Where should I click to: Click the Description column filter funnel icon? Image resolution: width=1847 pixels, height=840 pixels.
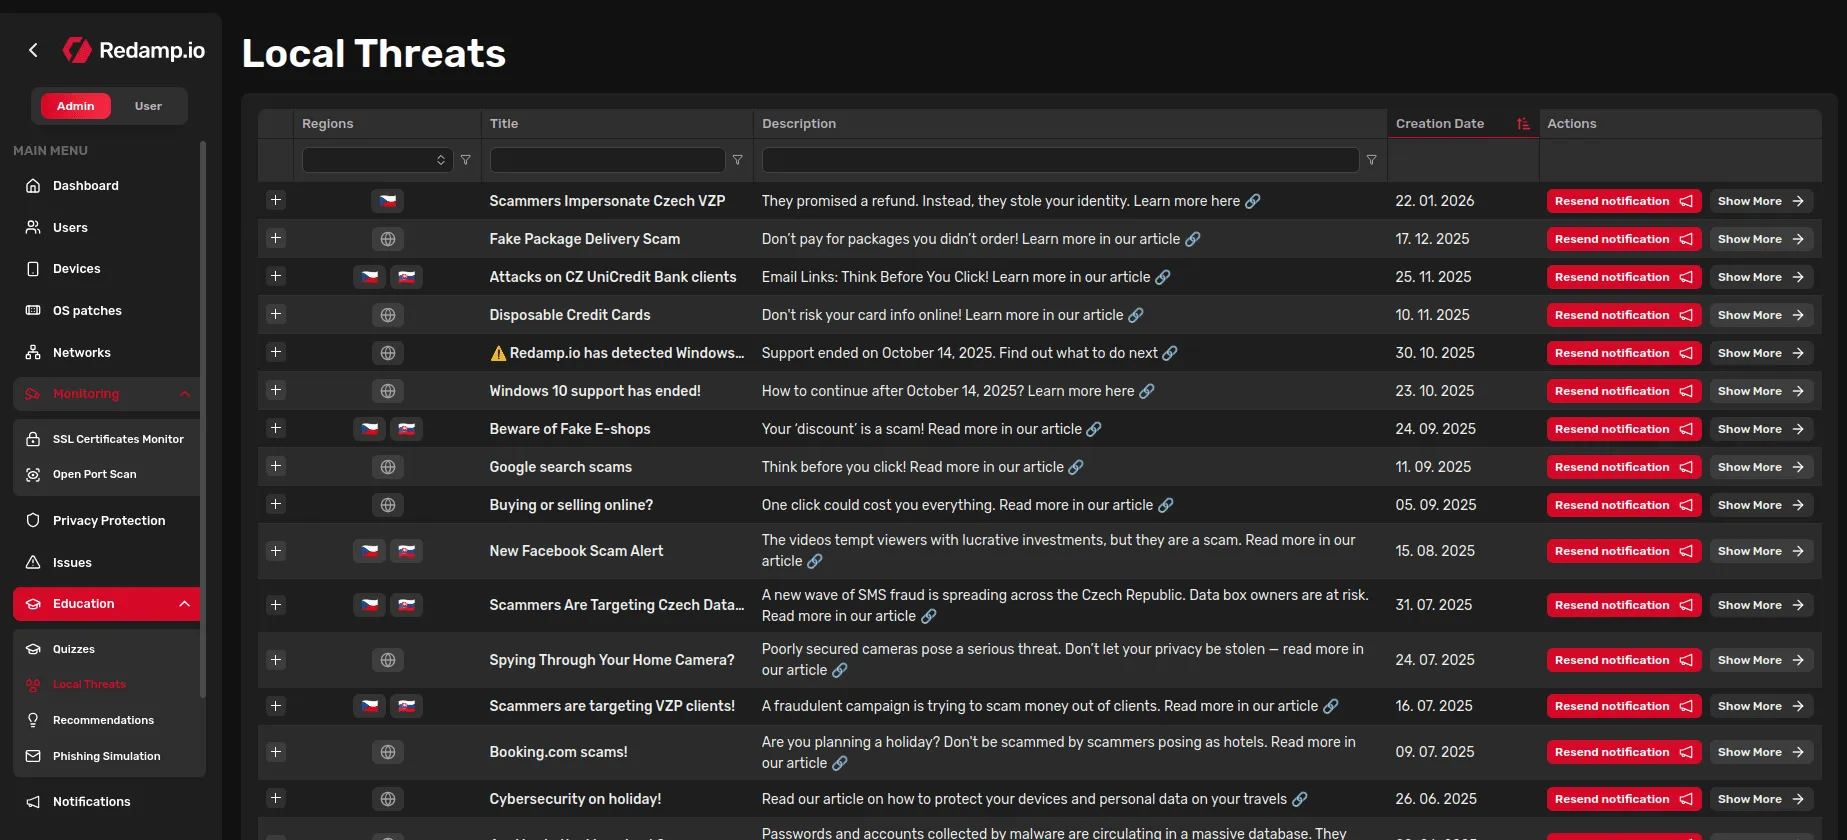(1371, 160)
